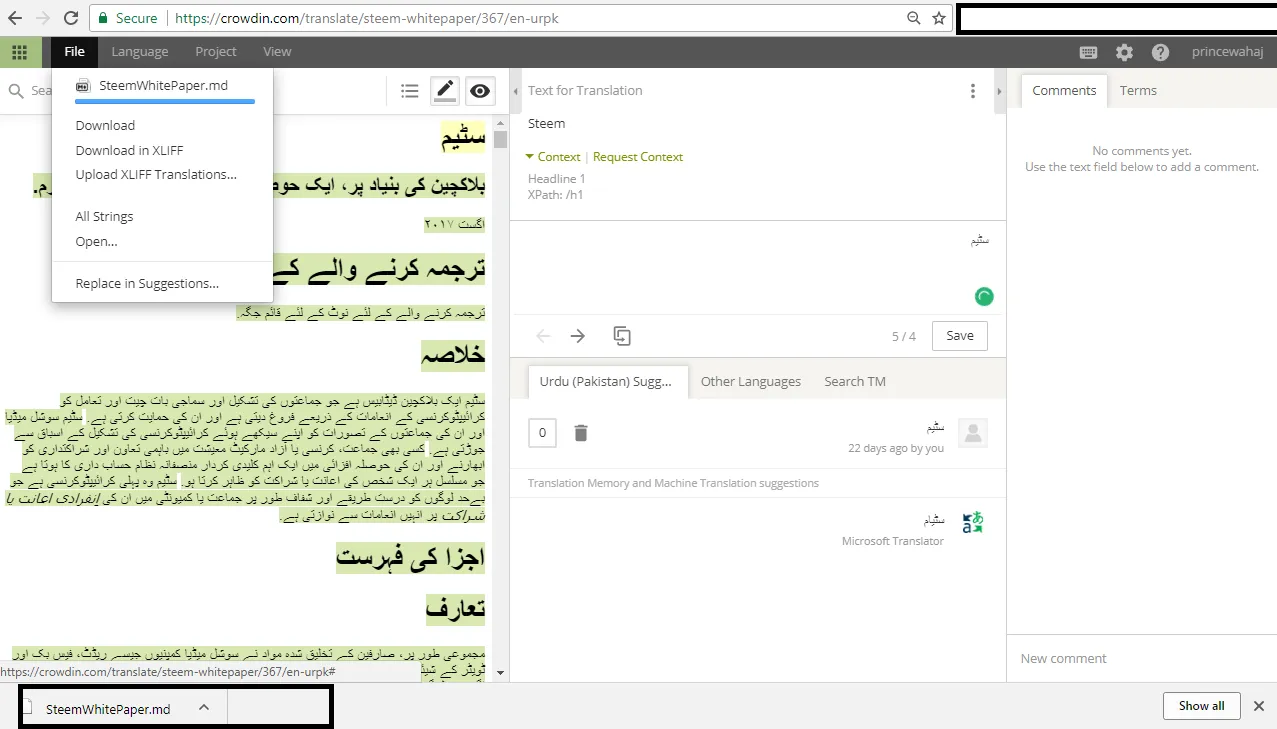Click the search magnifier in strings panel
This screenshot has width=1277, height=729.
16,91
